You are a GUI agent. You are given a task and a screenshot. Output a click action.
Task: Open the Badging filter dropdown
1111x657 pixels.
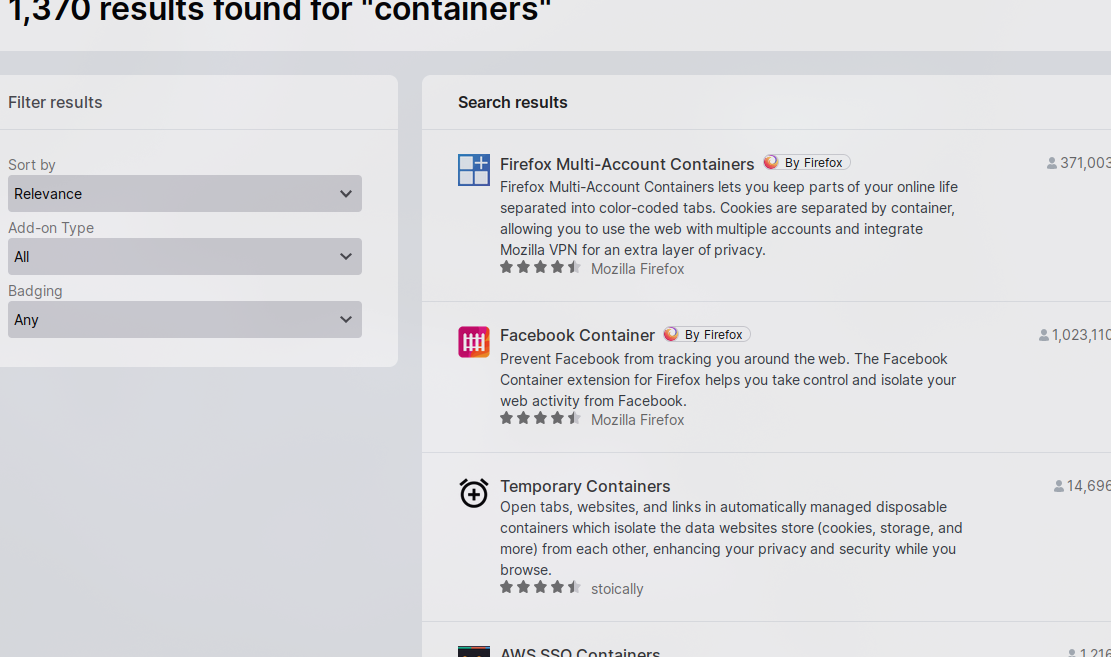pos(185,320)
